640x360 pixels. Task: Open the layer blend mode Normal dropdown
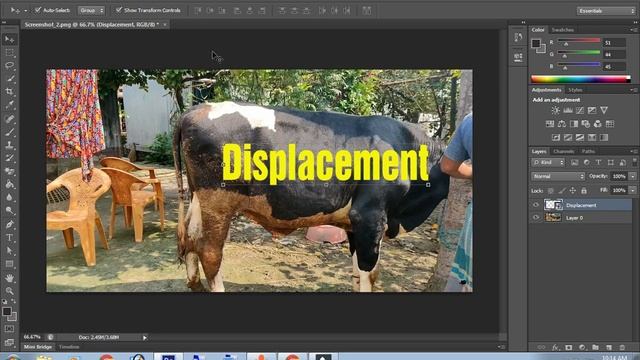(558, 176)
